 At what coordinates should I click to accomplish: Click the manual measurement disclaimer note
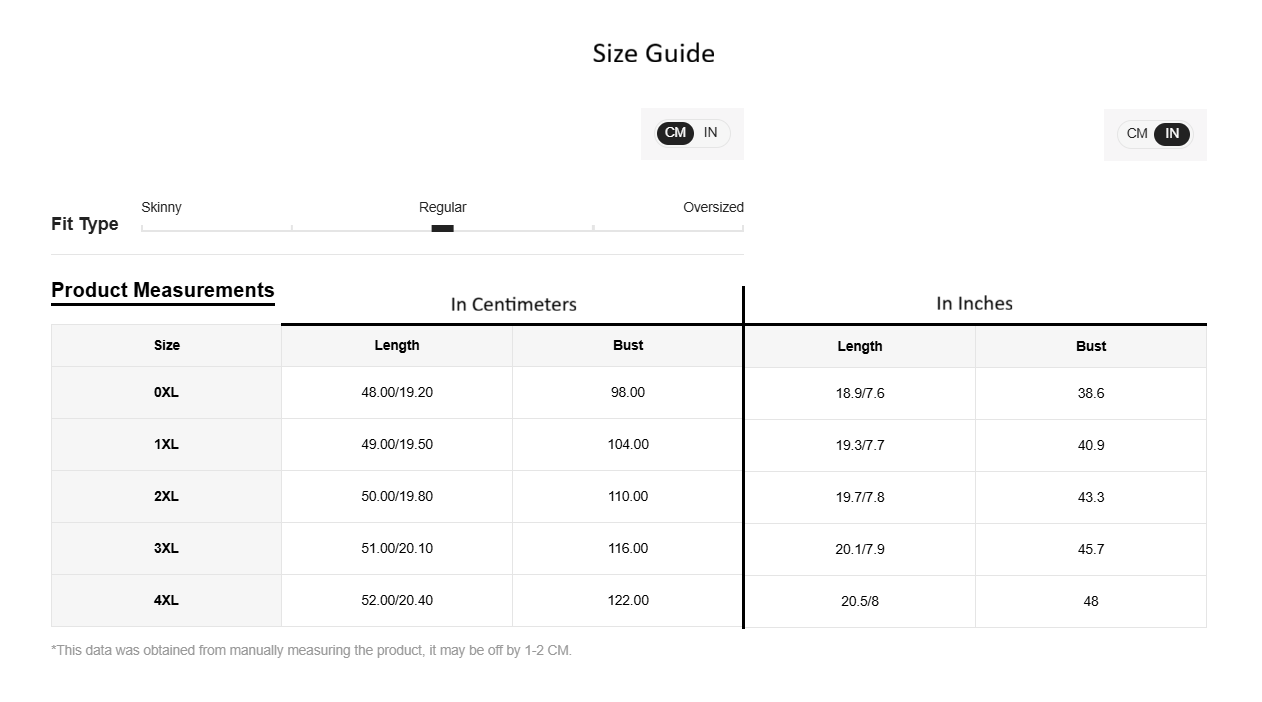(x=311, y=650)
